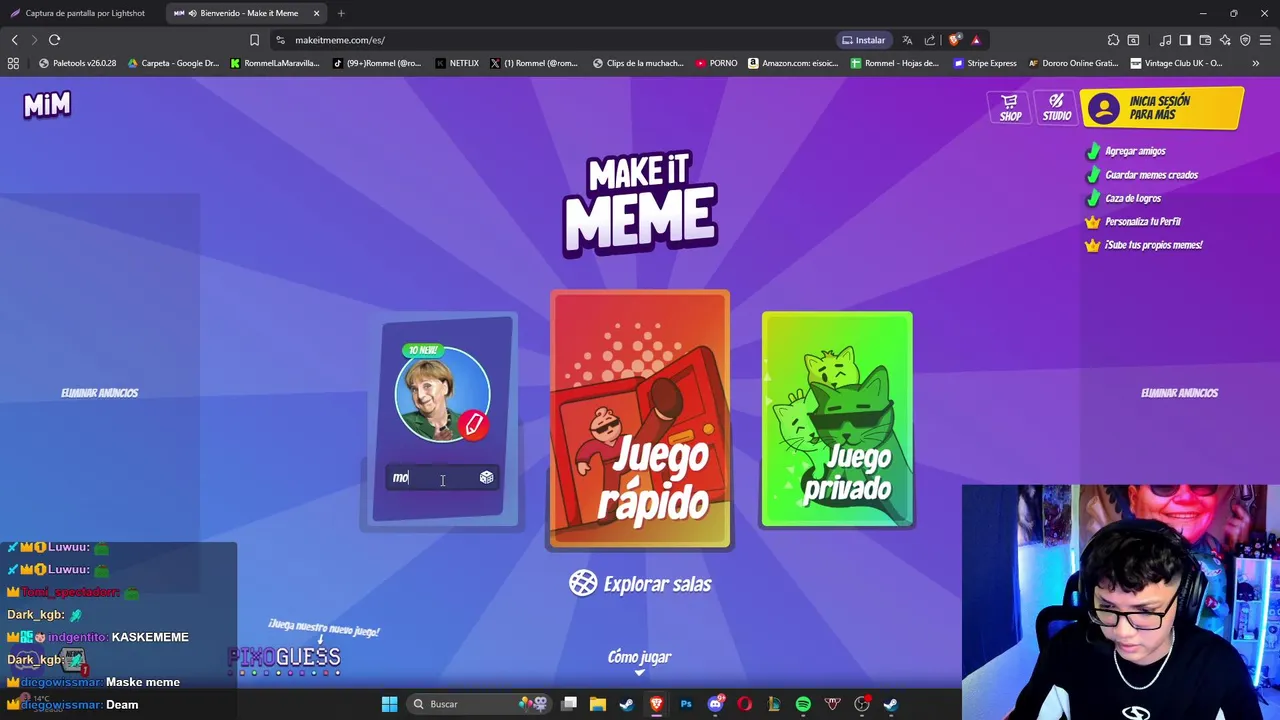
Task: Bookmark this page icon
Action: (254, 40)
